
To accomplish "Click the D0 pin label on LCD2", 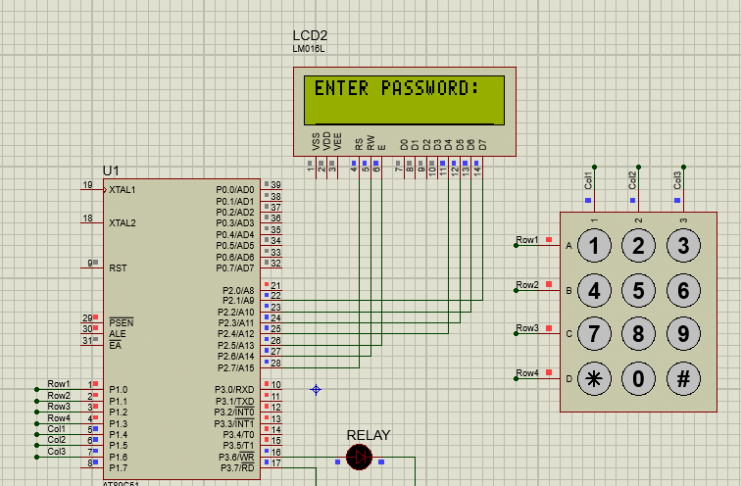I will click(x=404, y=145).
